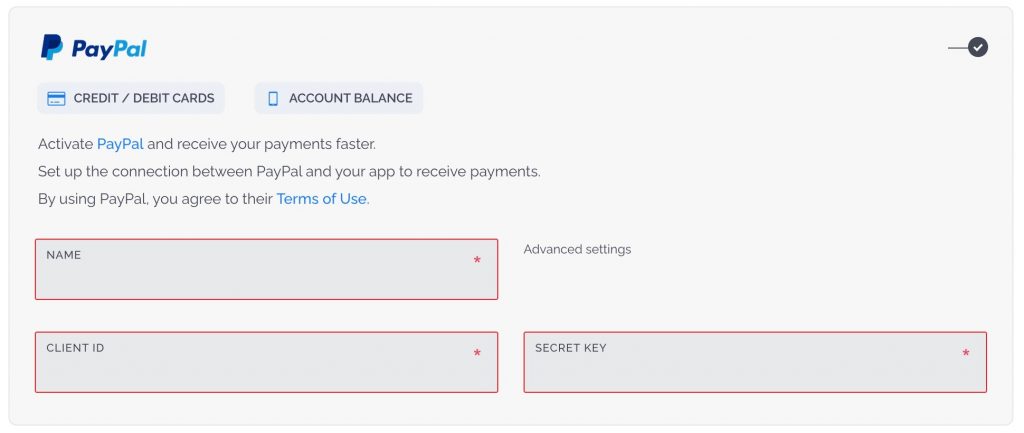Select the ACCOUNT BALANCE label
This screenshot has height=433, width=1024.
coord(351,98)
